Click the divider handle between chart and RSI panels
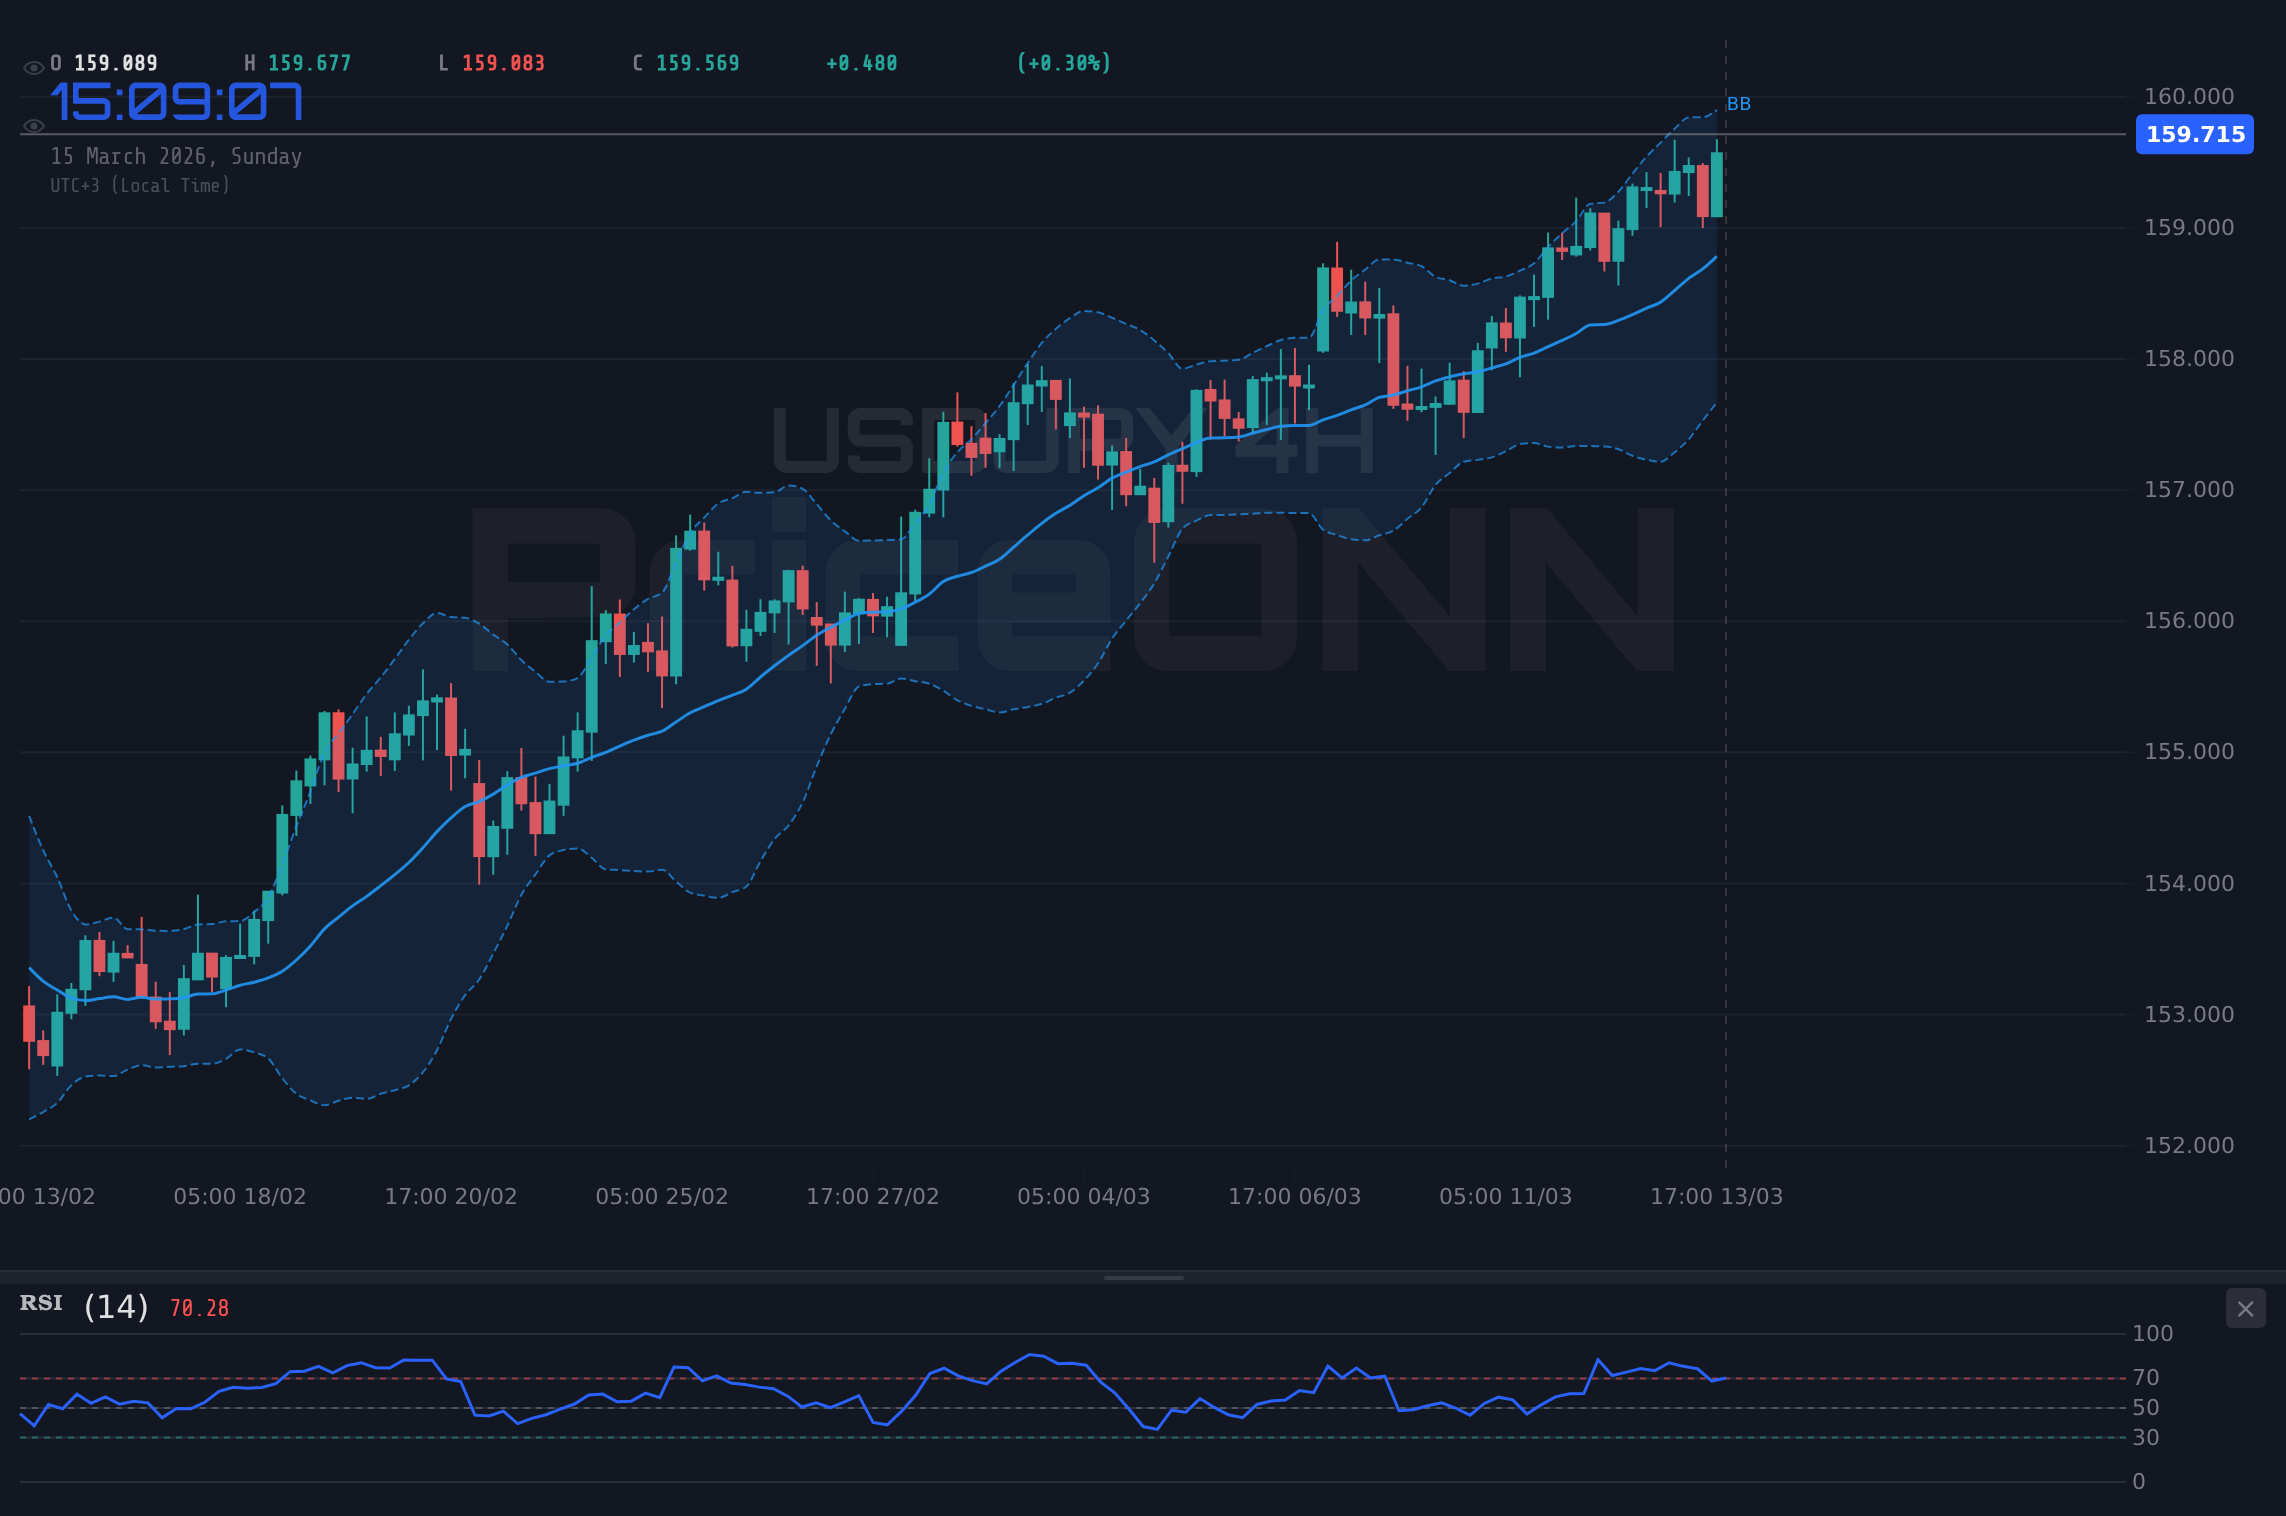This screenshot has height=1516, width=2286. pyautogui.click(x=1143, y=1276)
